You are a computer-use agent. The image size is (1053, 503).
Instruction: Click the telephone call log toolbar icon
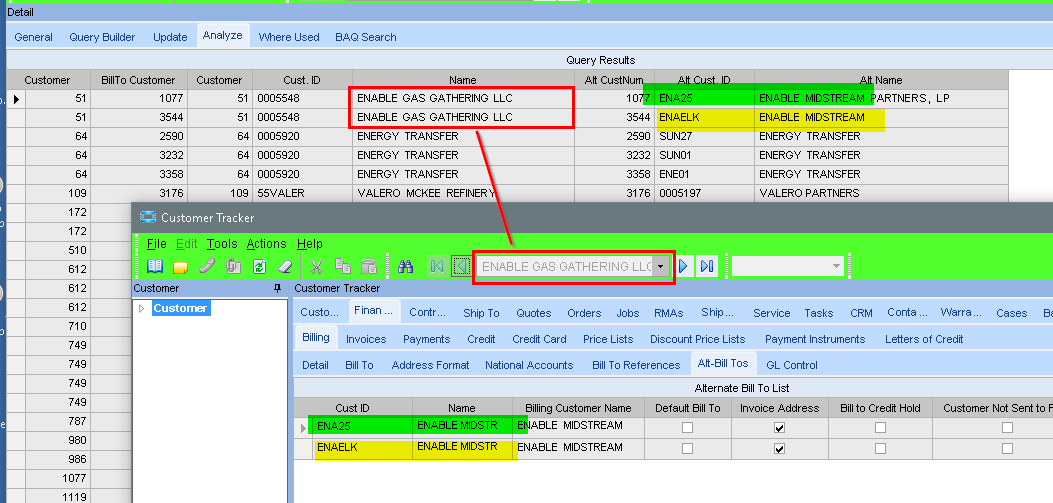click(x=207, y=267)
